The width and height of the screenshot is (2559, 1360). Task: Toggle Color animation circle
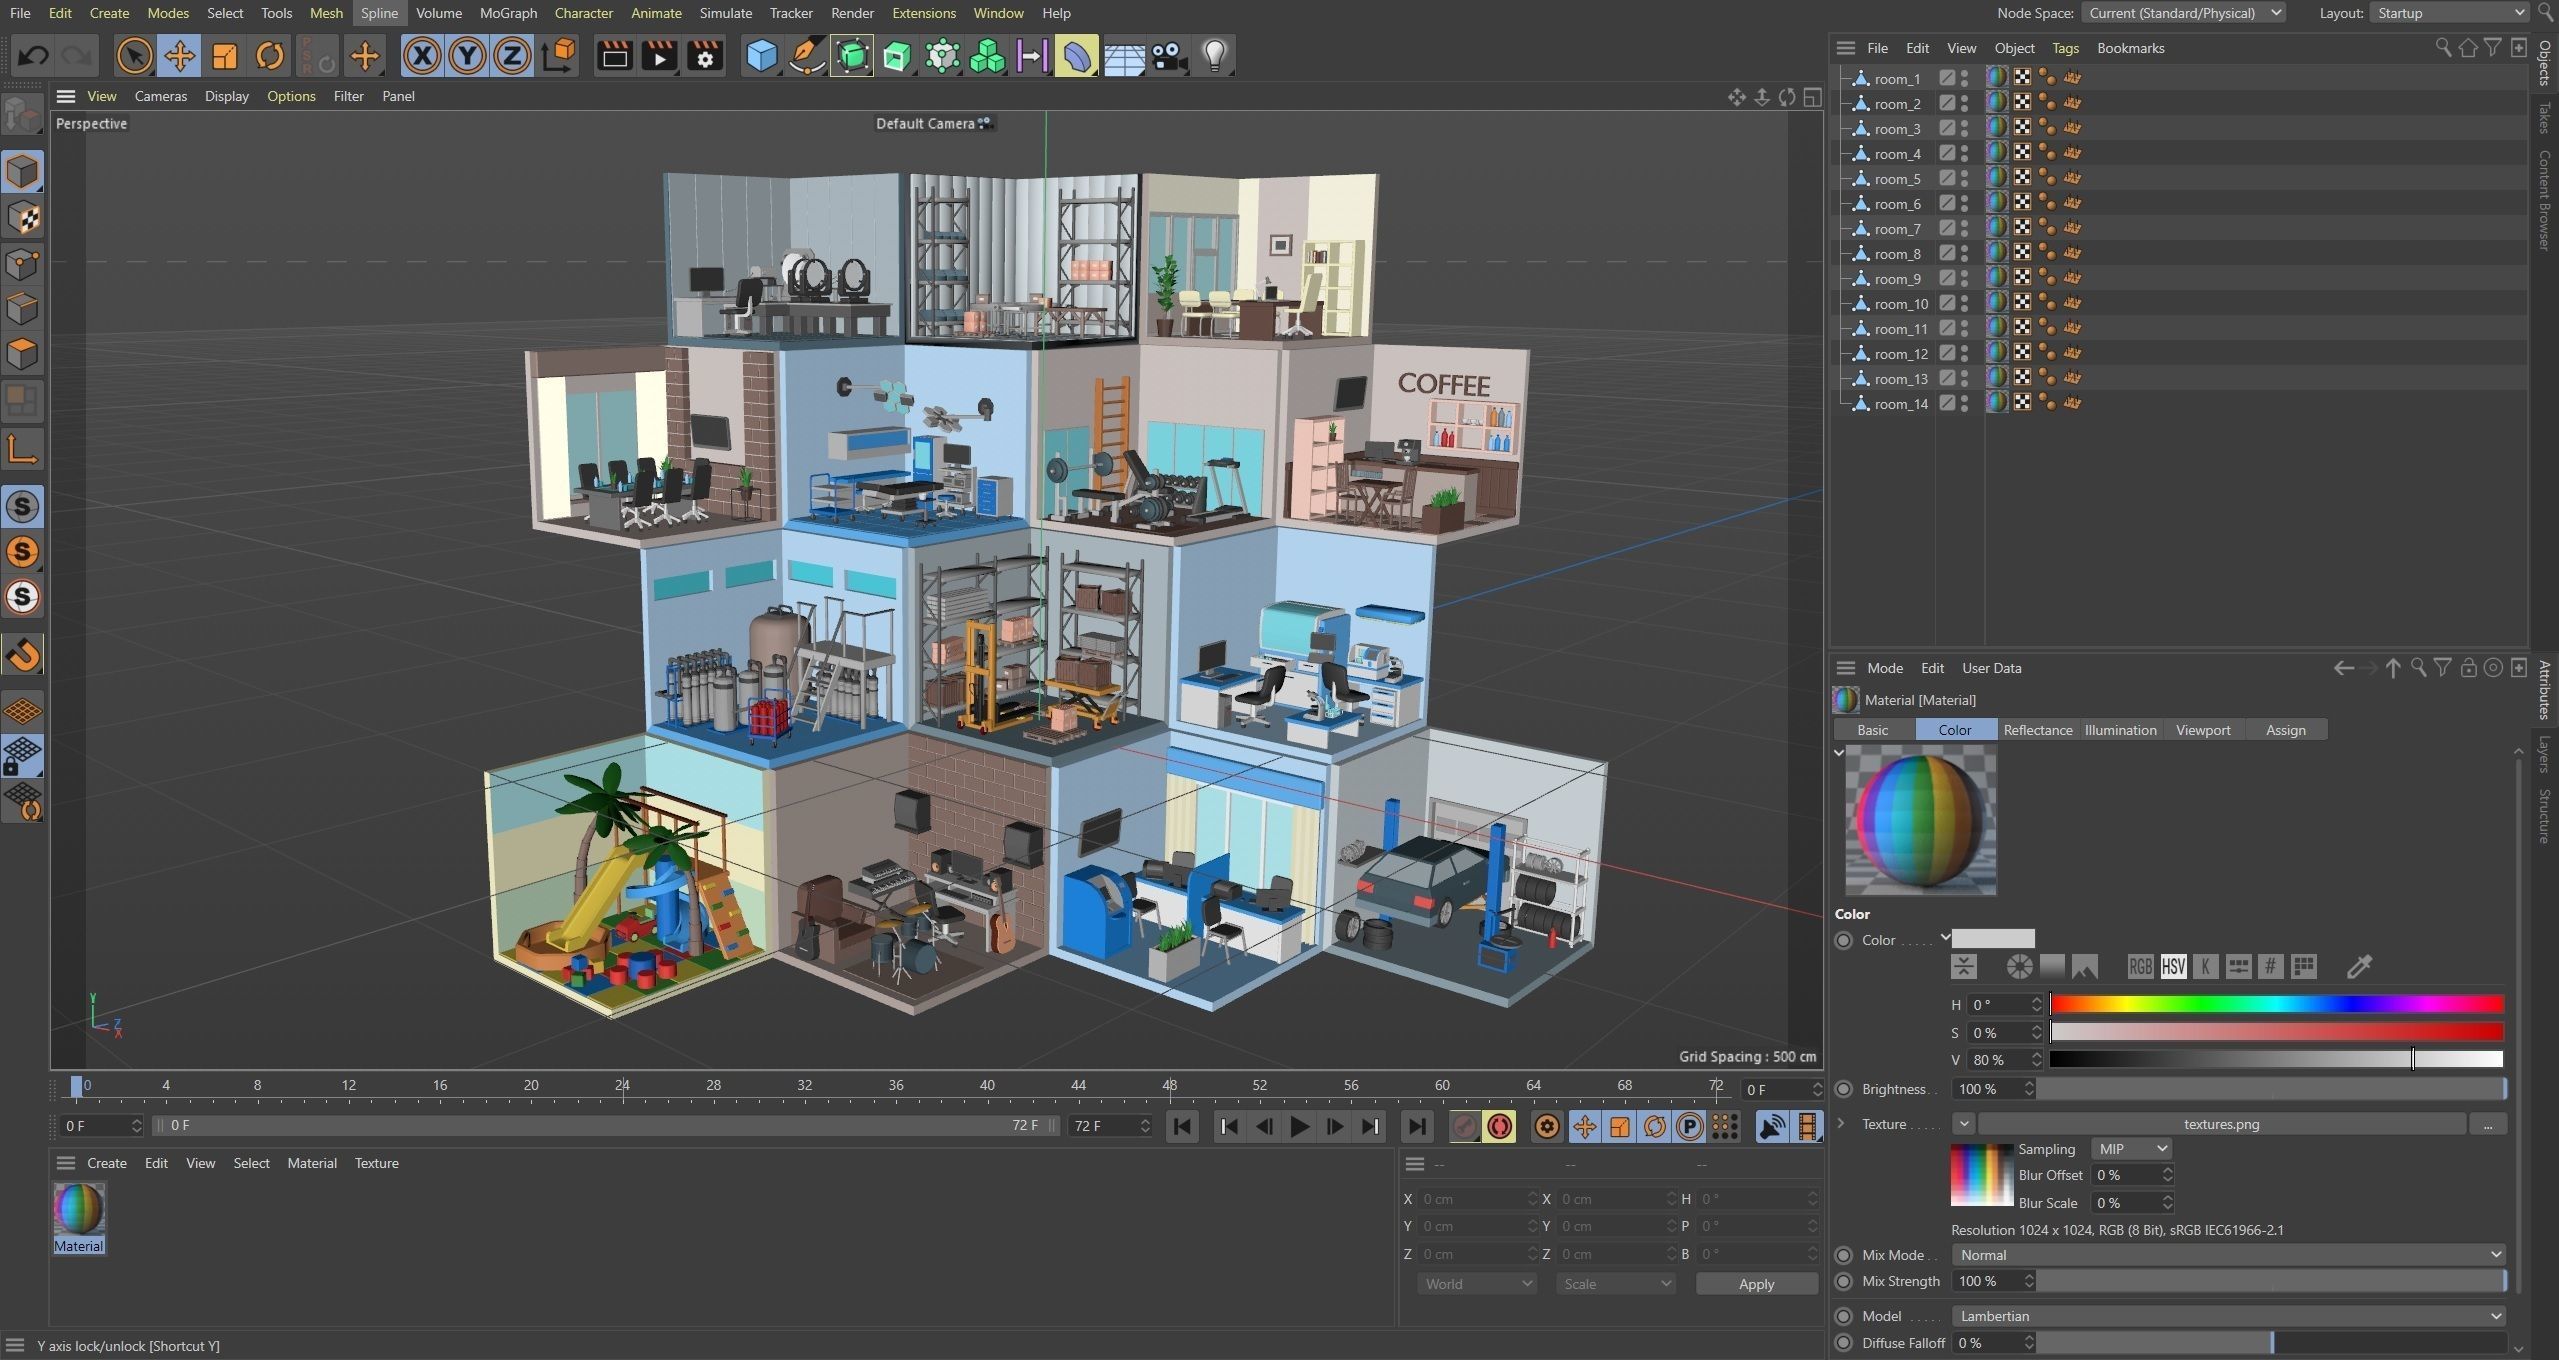click(1844, 940)
